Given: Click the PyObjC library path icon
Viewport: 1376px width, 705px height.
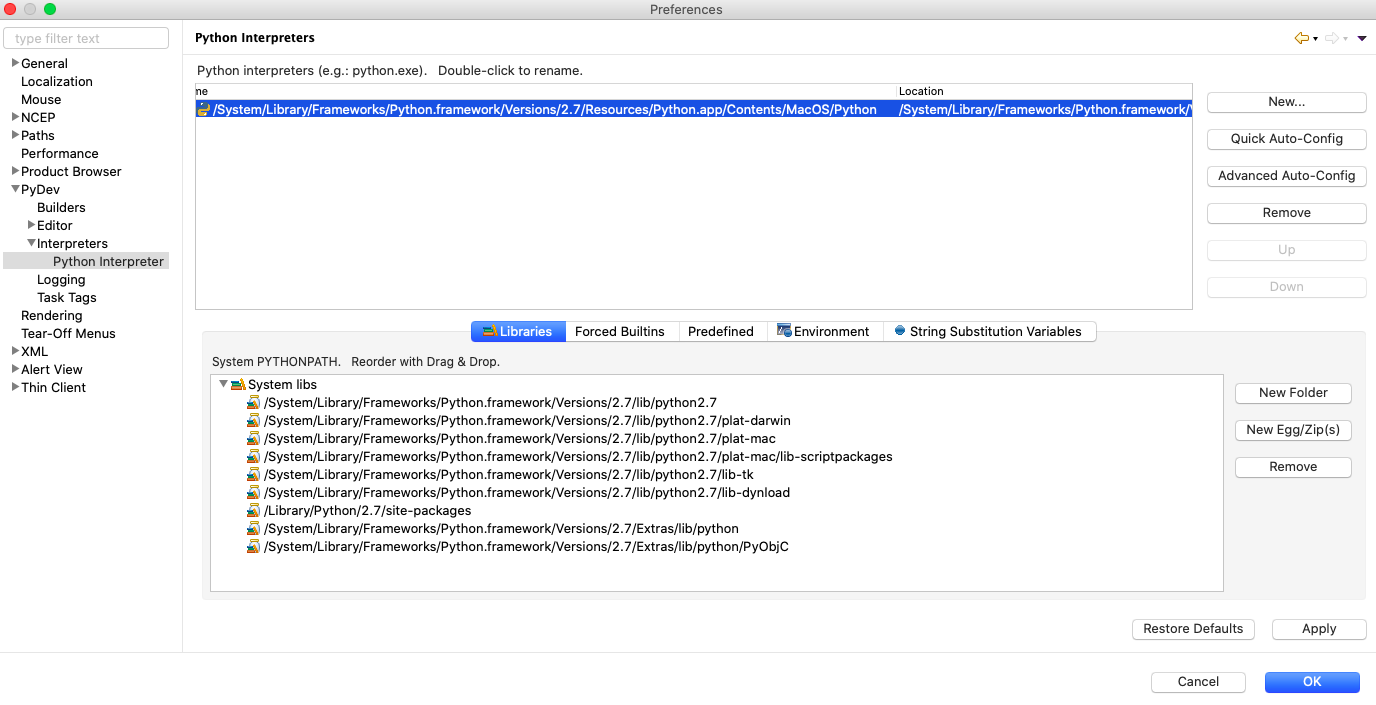Looking at the screenshot, I should (254, 547).
